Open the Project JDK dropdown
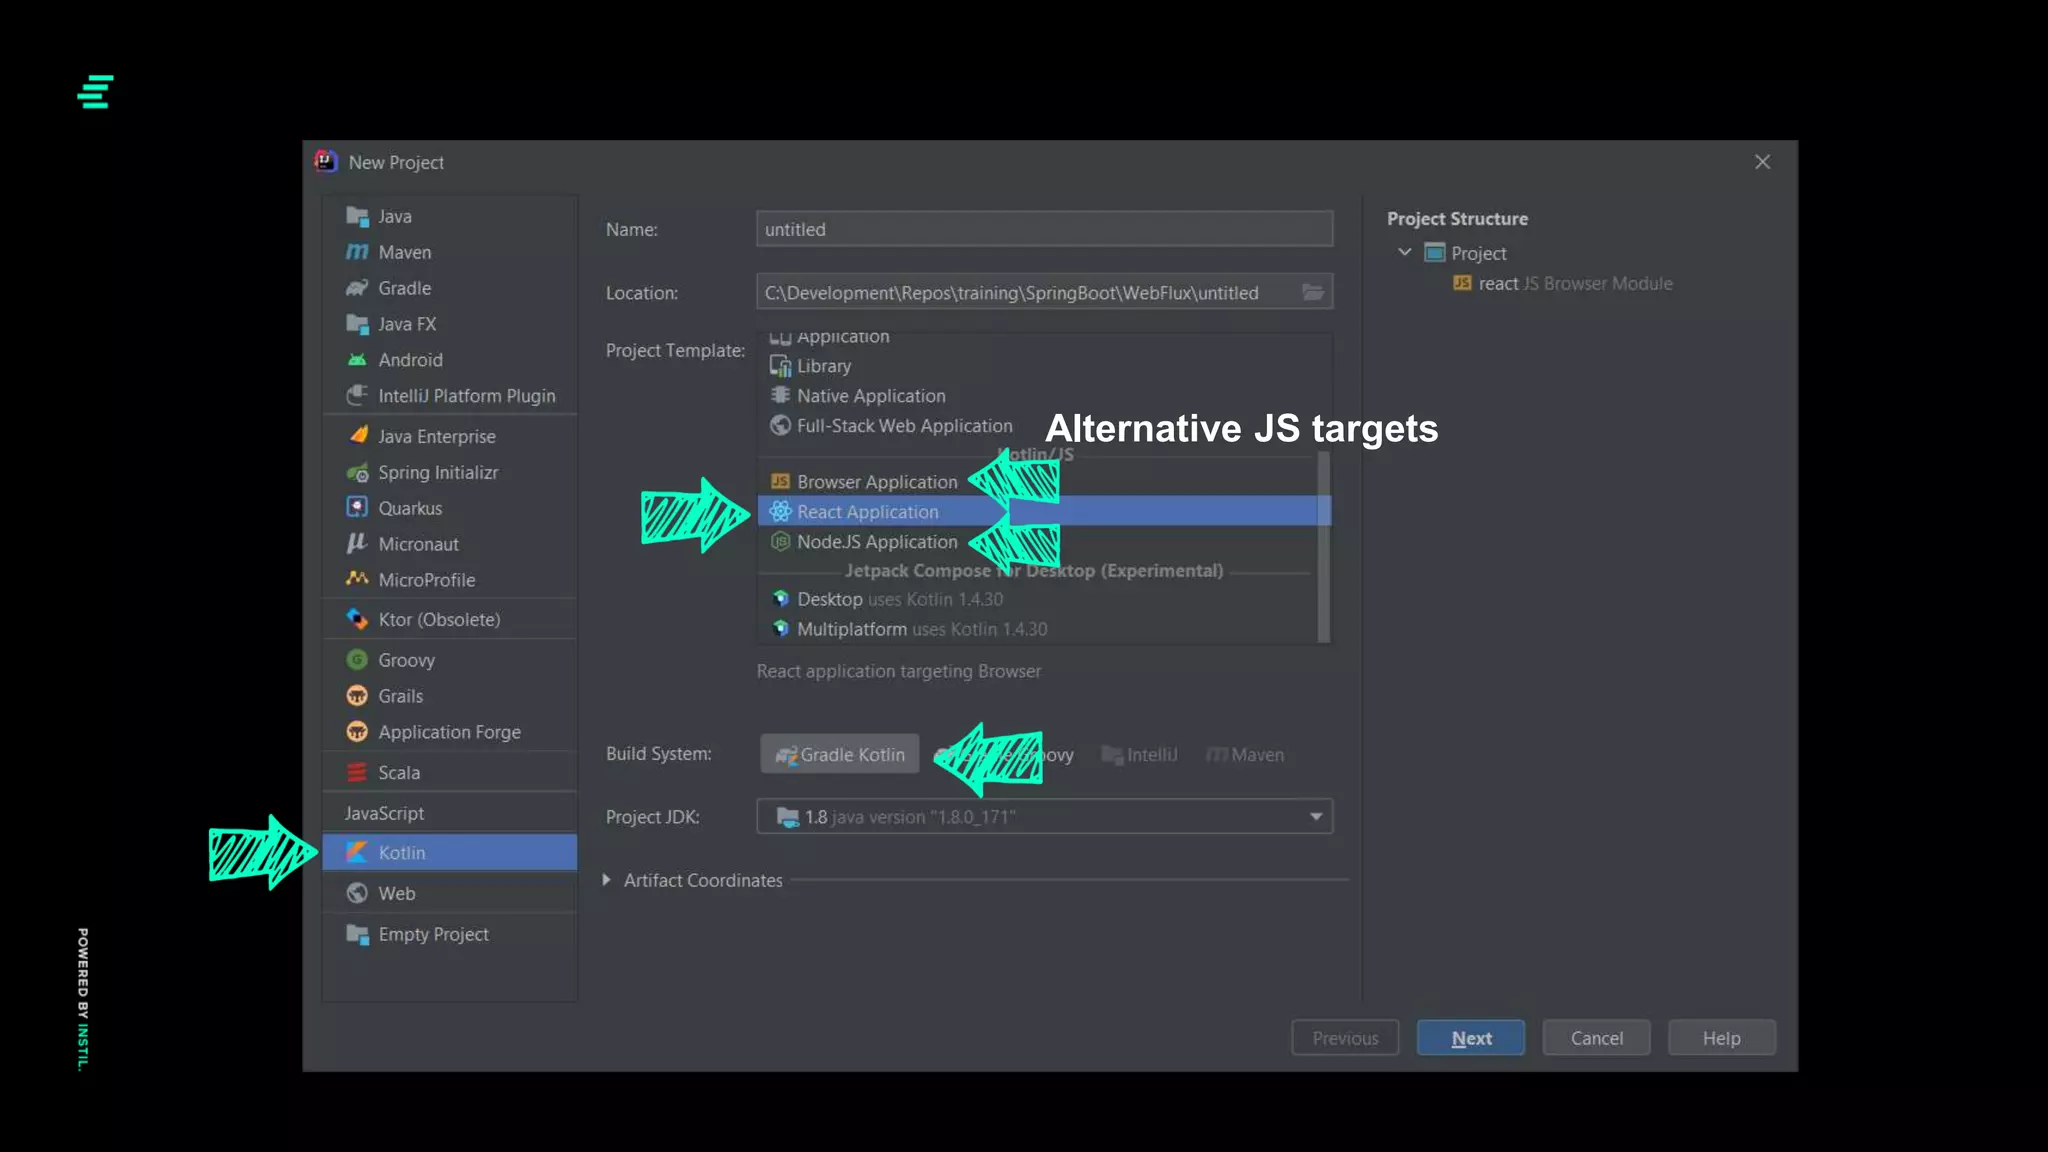Image resolution: width=2048 pixels, height=1152 pixels. coord(1044,817)
